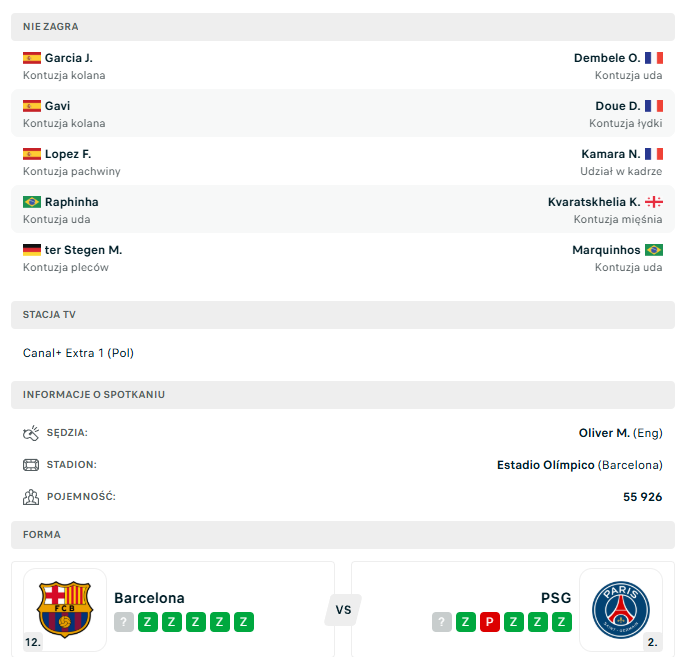Screen dimensions: 680x657
Task: Click the PSG team name in form section
Action: pyautogui.click(x=556, y=598)
